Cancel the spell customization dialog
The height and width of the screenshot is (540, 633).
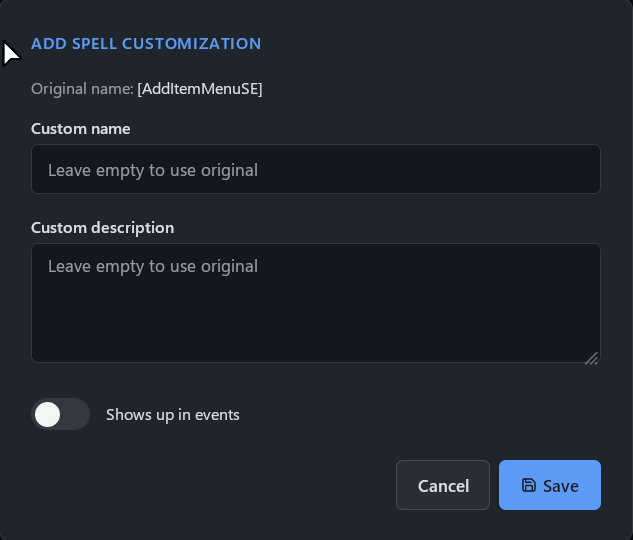[x=443, y=485]
